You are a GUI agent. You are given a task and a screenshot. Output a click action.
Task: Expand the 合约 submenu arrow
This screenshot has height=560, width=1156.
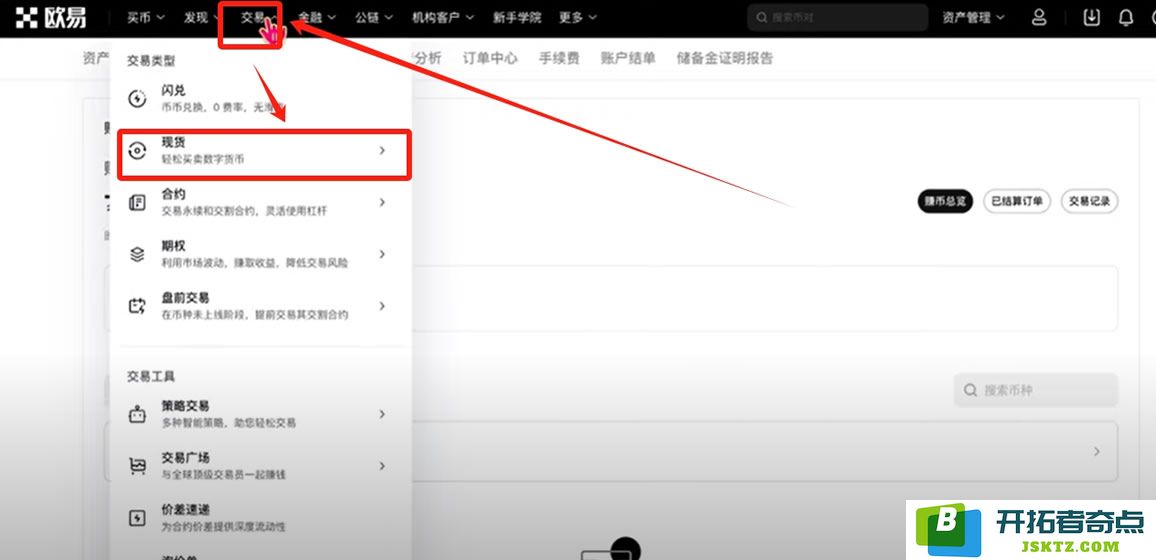pos(382,202)
